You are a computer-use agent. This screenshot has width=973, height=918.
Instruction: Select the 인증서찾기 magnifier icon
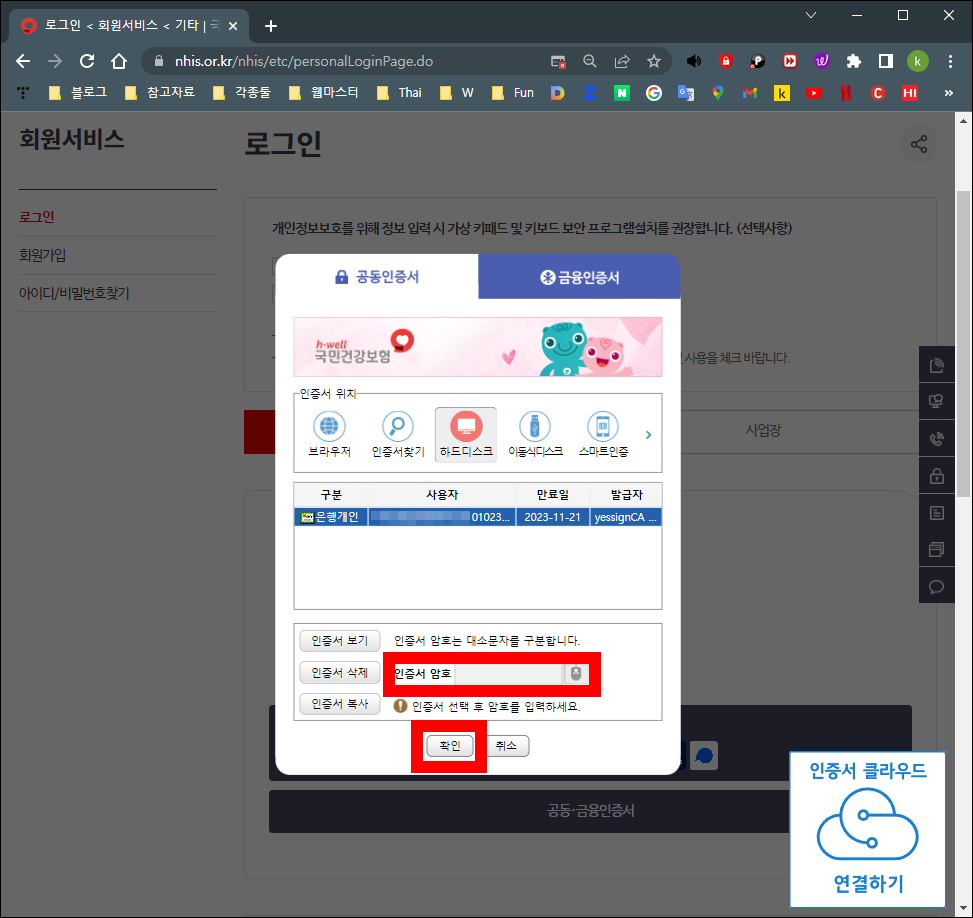coord(397,426)
